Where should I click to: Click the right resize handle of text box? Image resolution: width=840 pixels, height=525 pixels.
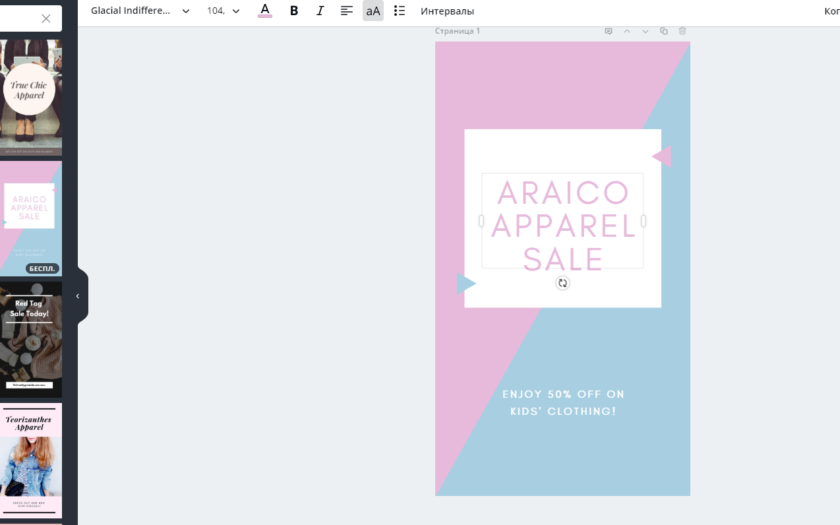point(643,221)
